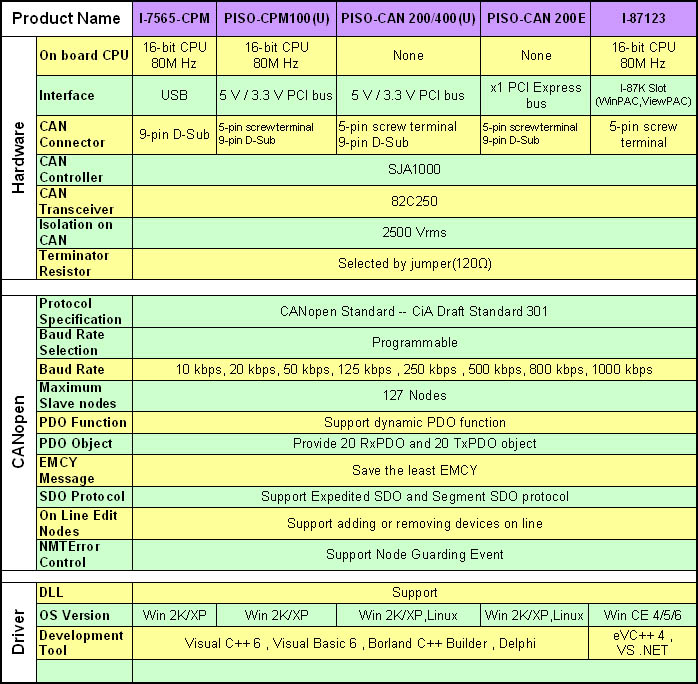Click 'CANopen Standard -- CiA Draft Standard 301'
The image size is (698, 684).
(414, 312)
